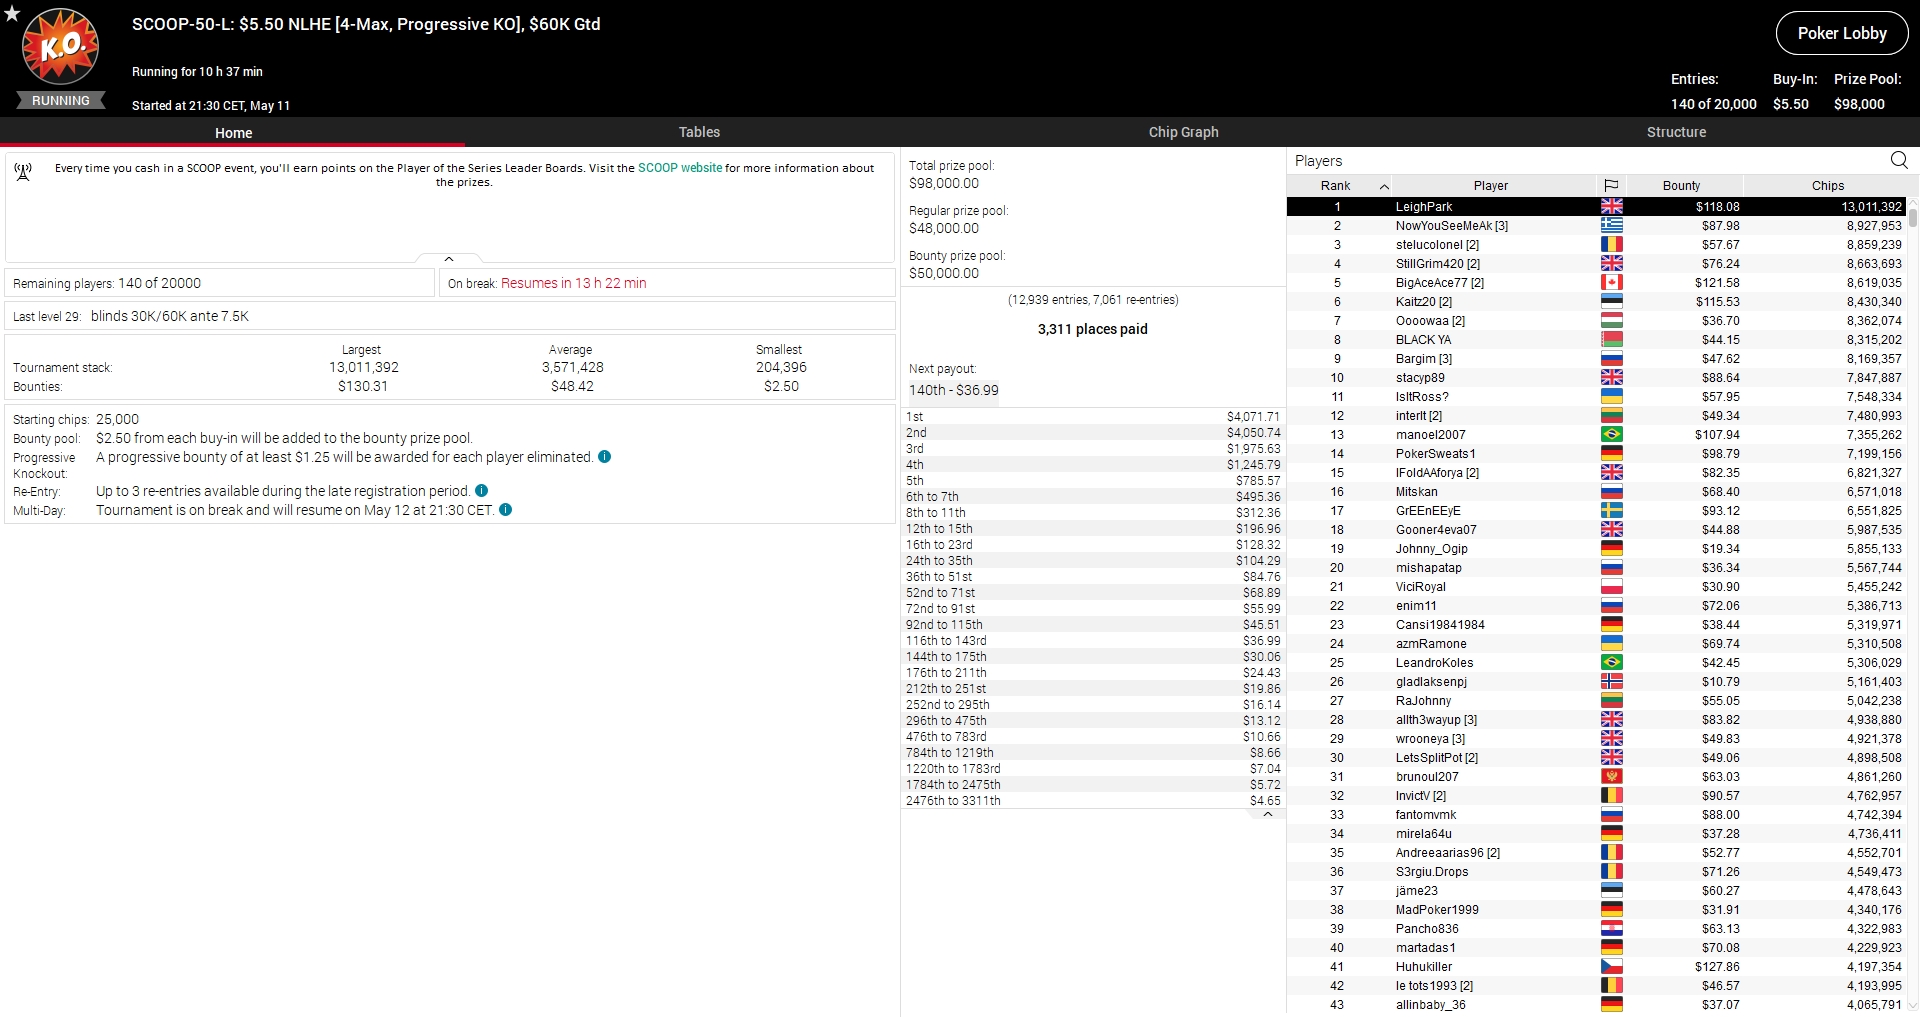Click BigAceAce77's Canada flag icon

(x=1611, y=283)
